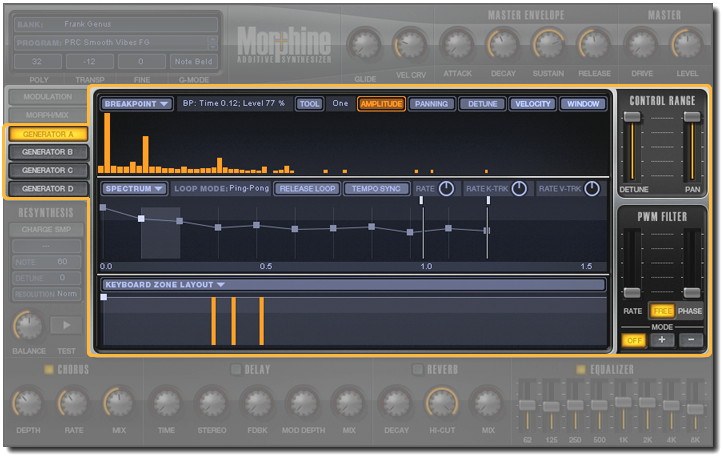Select the Window editing mode
This screenshot has width=723, height=456.
pos(583,104)
